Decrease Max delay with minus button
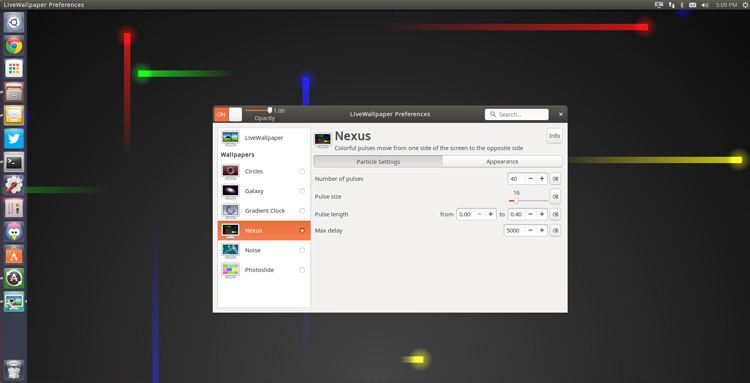This screenshot has height=383, width=750. coord(530,230)
